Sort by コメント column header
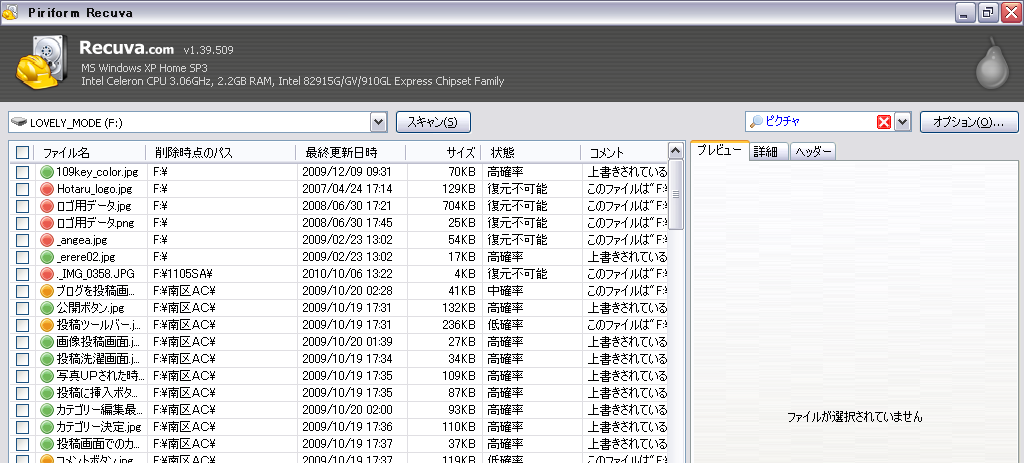Screen dimensions: 1024x463 pyautogui.click(x=624, y=153)
